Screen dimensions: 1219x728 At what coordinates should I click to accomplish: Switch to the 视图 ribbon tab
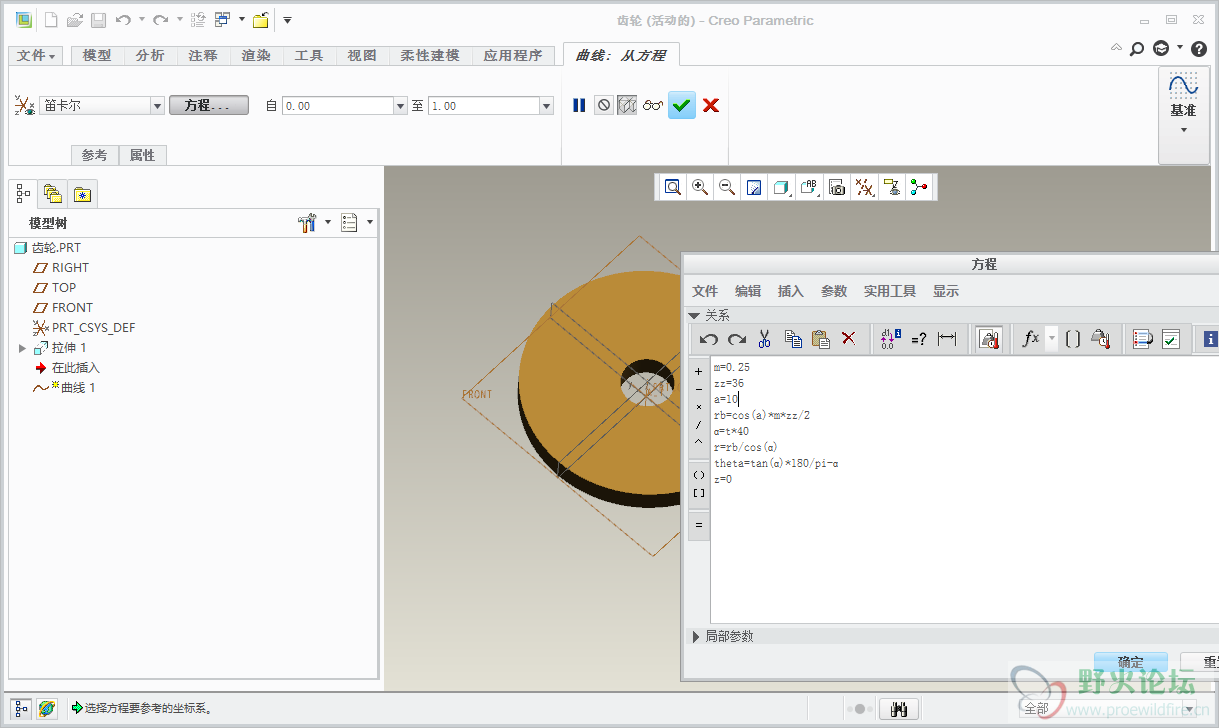(x=362, y=56)
